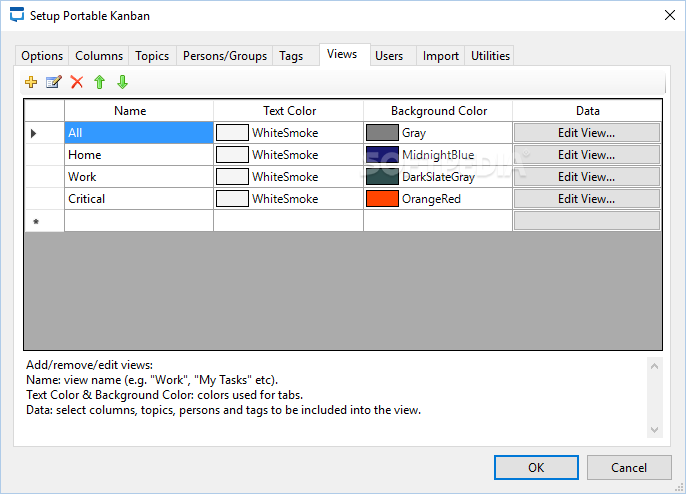Click Edit View button for All row
The image size is (686, 494).
587,133
